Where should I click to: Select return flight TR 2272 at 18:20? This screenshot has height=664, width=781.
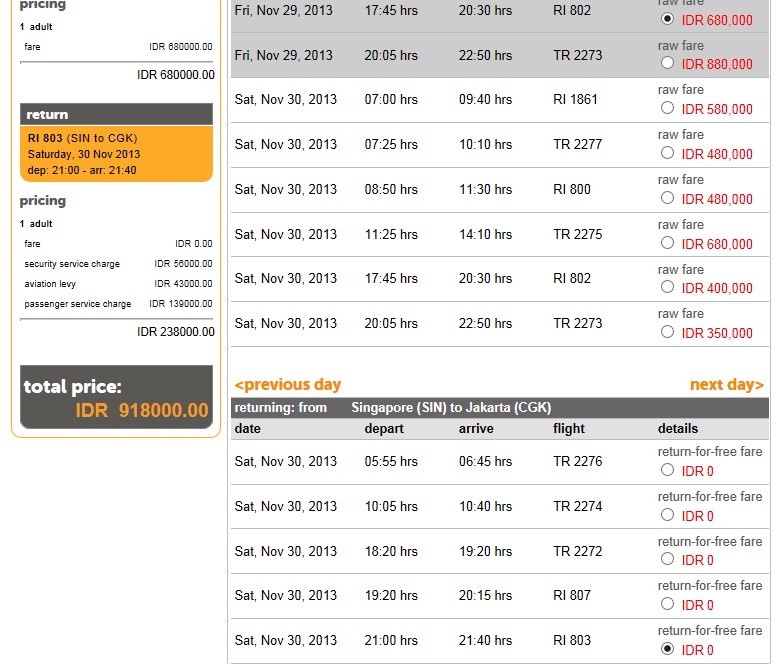tap(667, 559)
